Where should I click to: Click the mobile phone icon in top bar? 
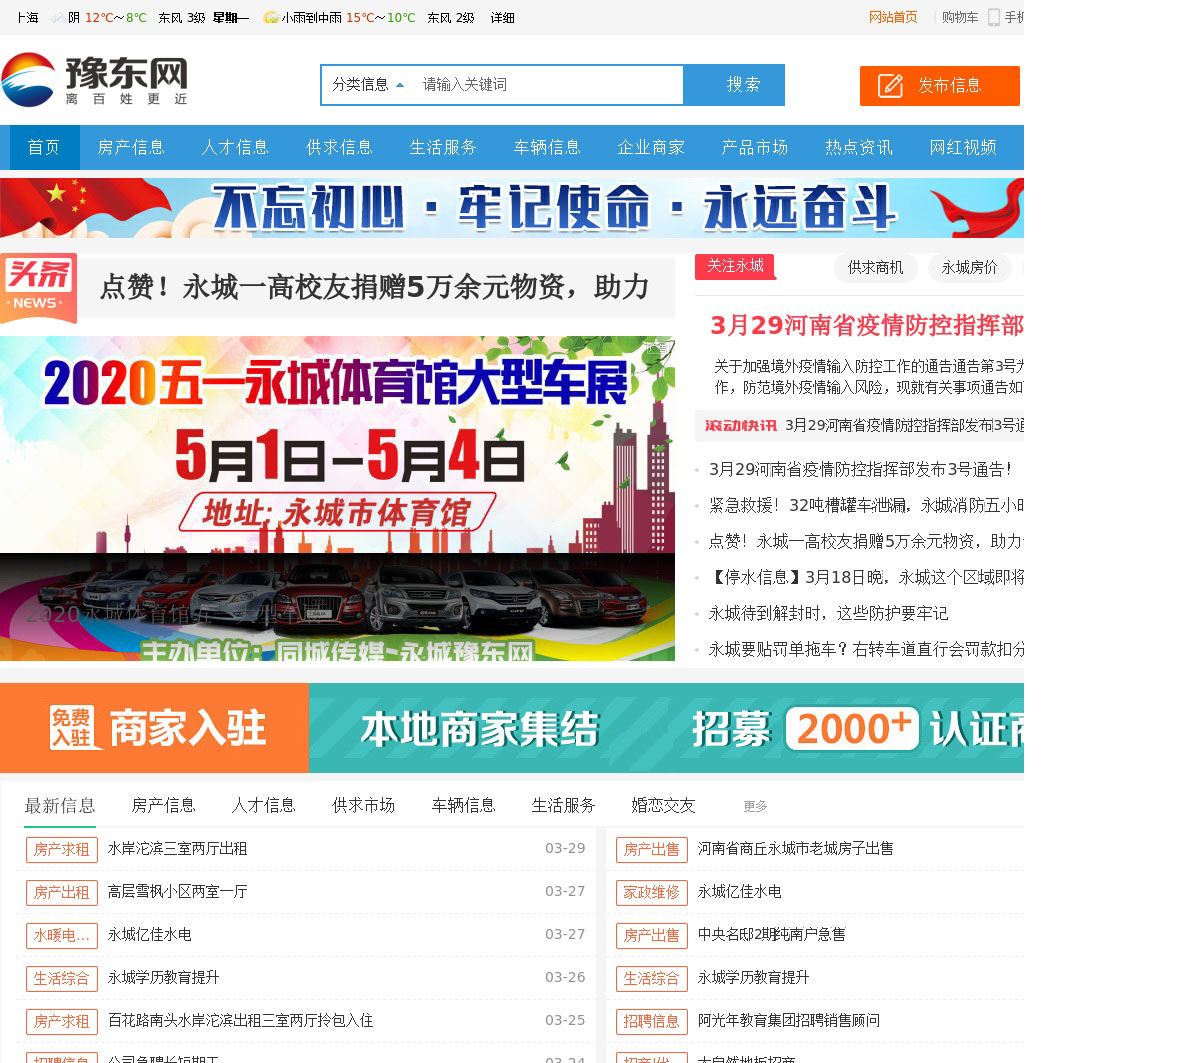pyautogui.click(x=994, y=17)
